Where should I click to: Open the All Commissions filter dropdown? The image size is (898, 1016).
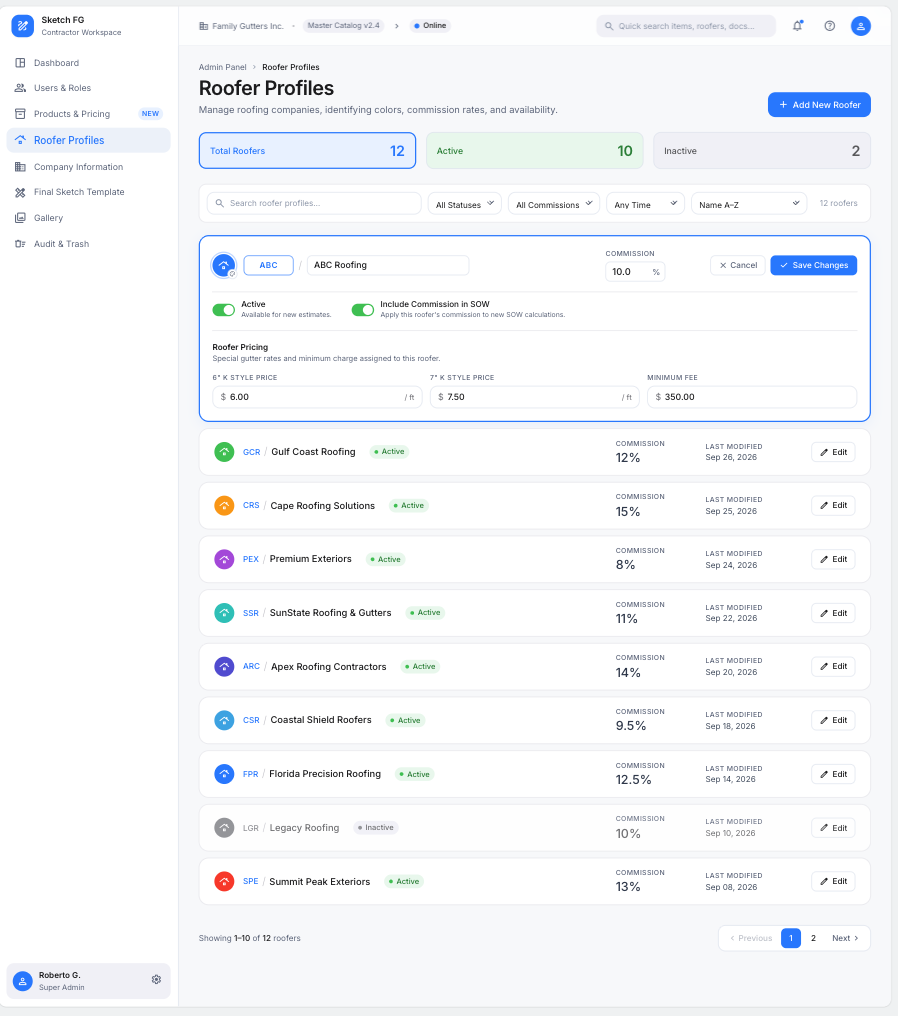coord(554,204)
